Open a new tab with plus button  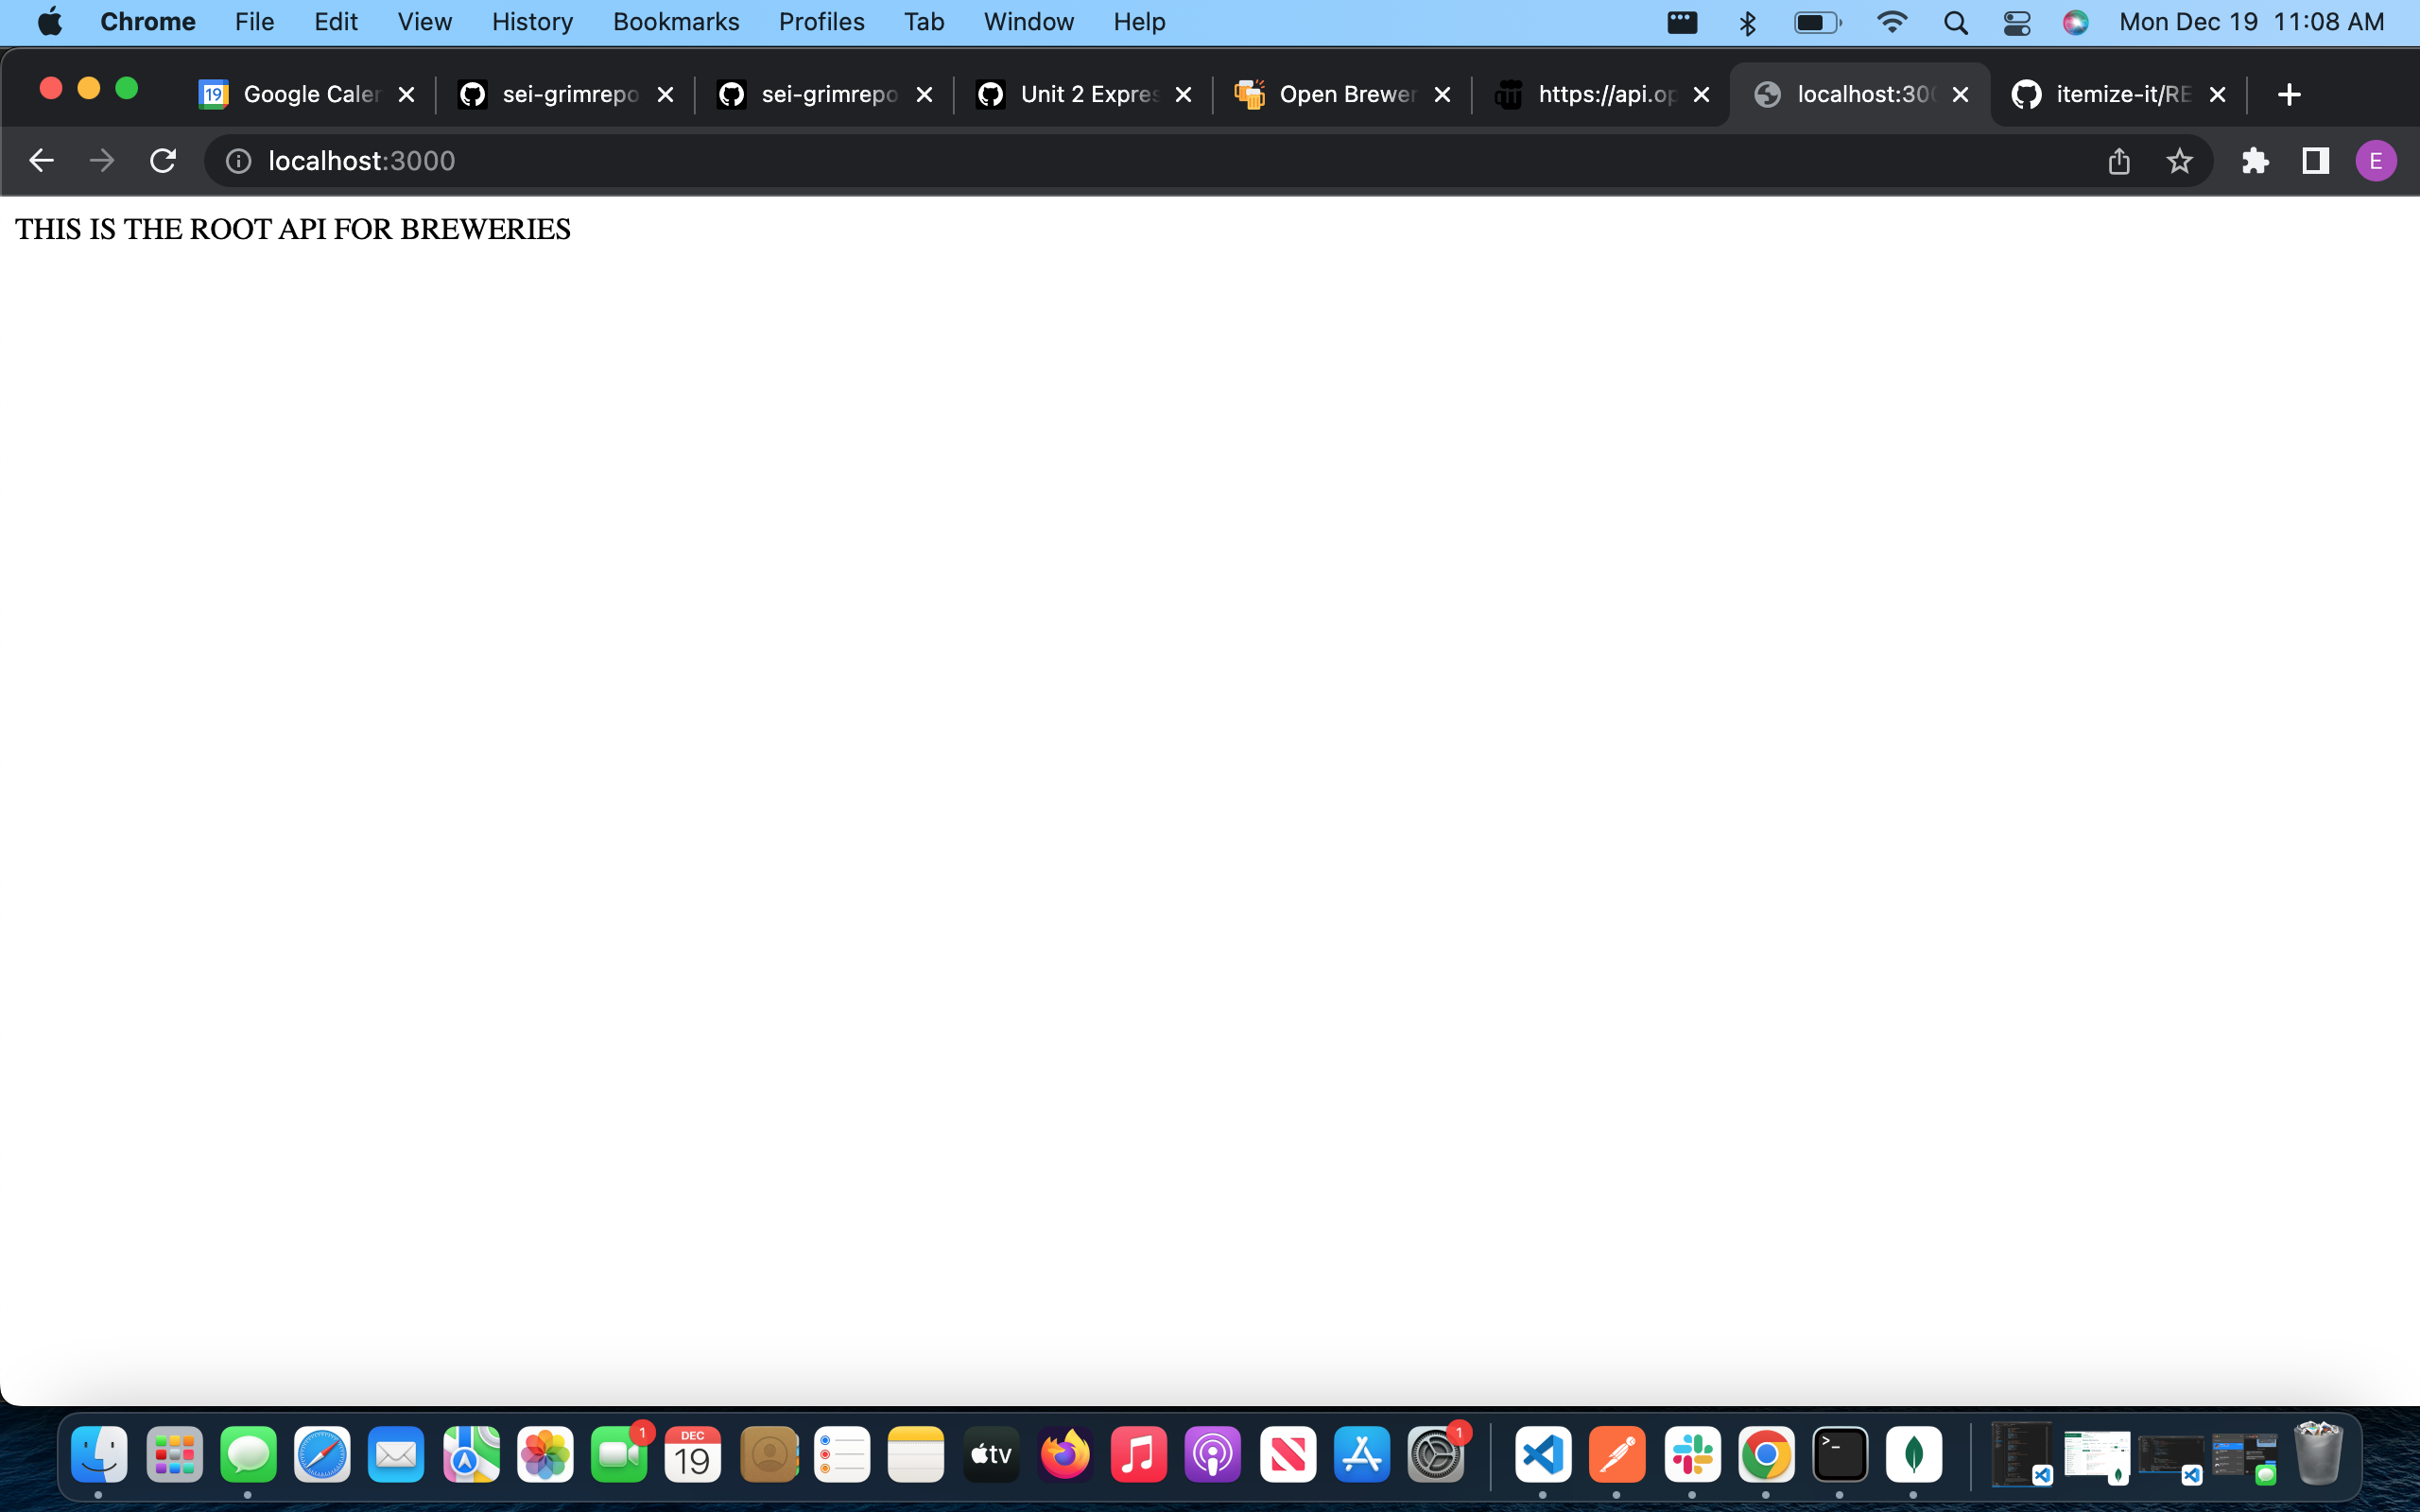tap(2289, 95)
